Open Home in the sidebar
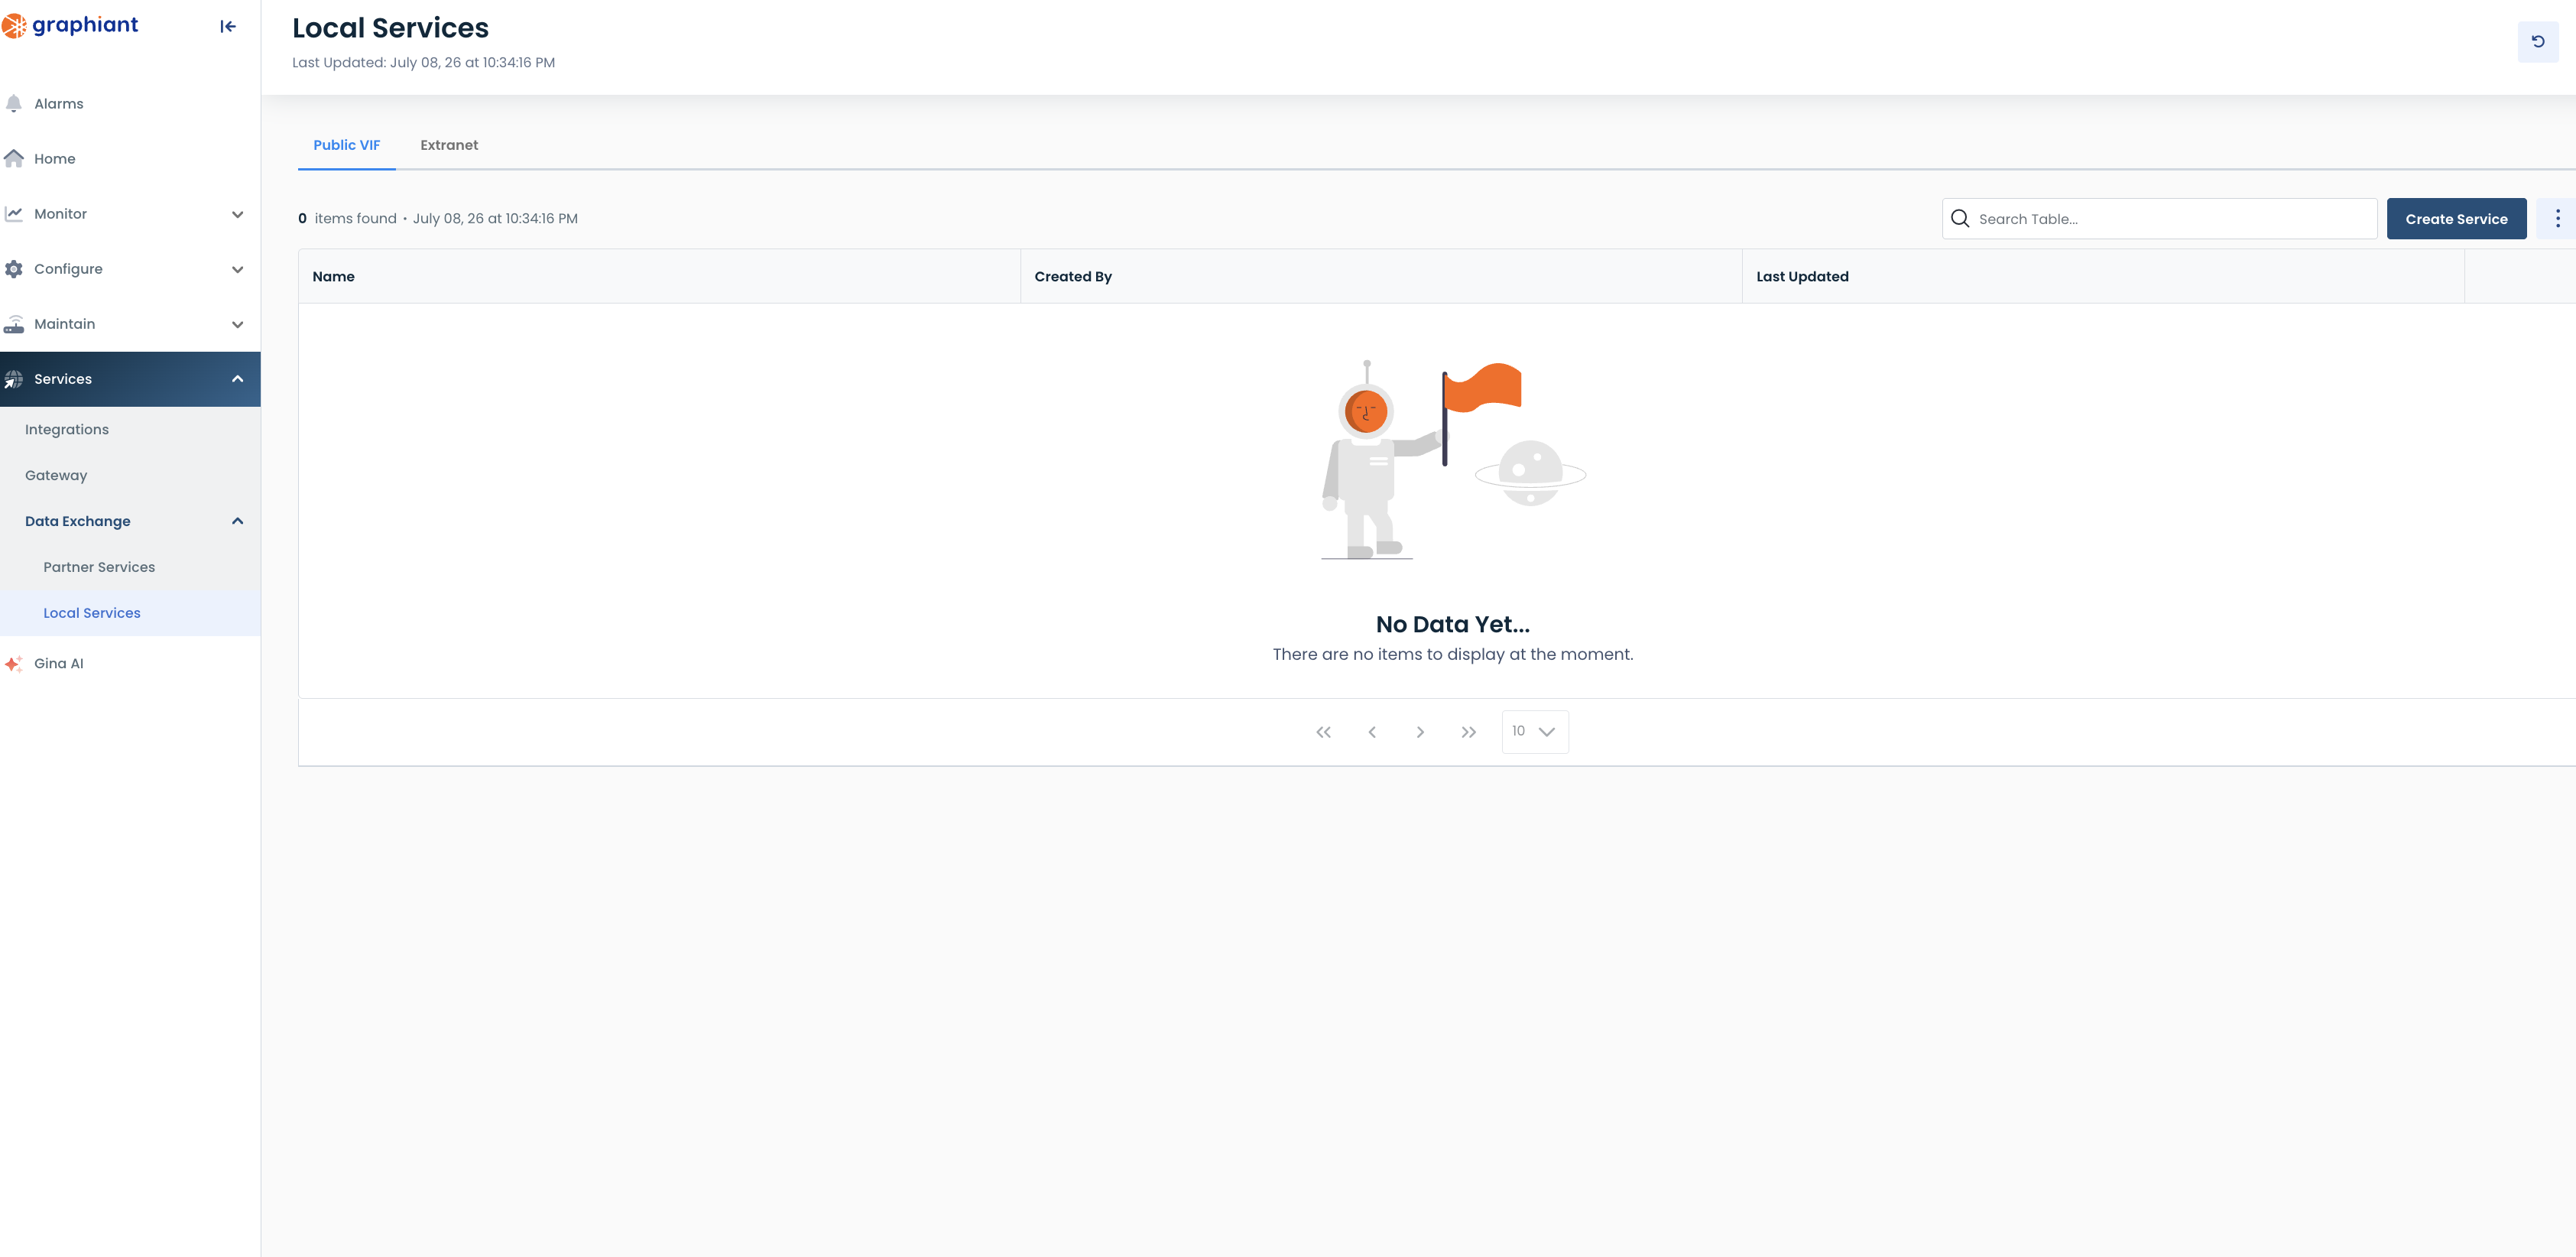2576x1257 pixels. [130, 159]
